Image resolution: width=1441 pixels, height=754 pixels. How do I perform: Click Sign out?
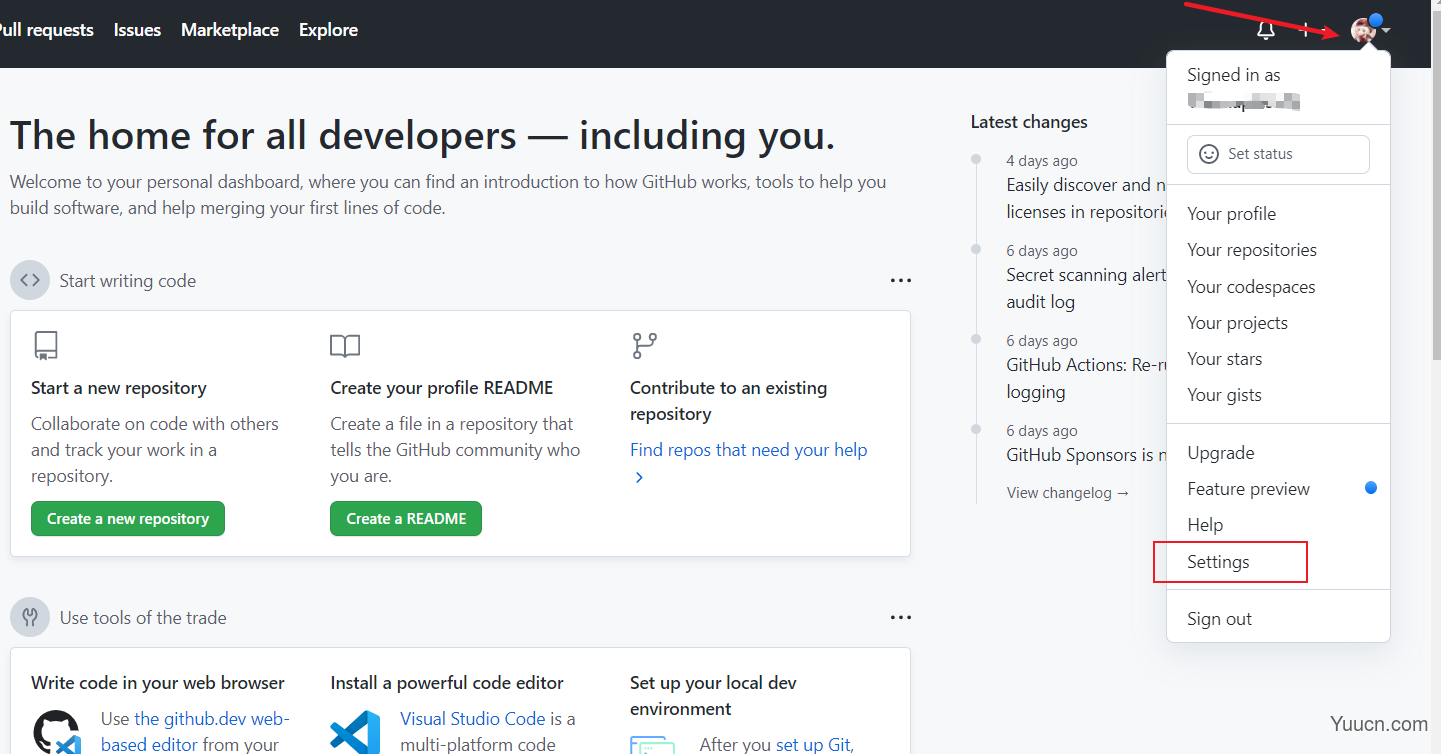1278,619
